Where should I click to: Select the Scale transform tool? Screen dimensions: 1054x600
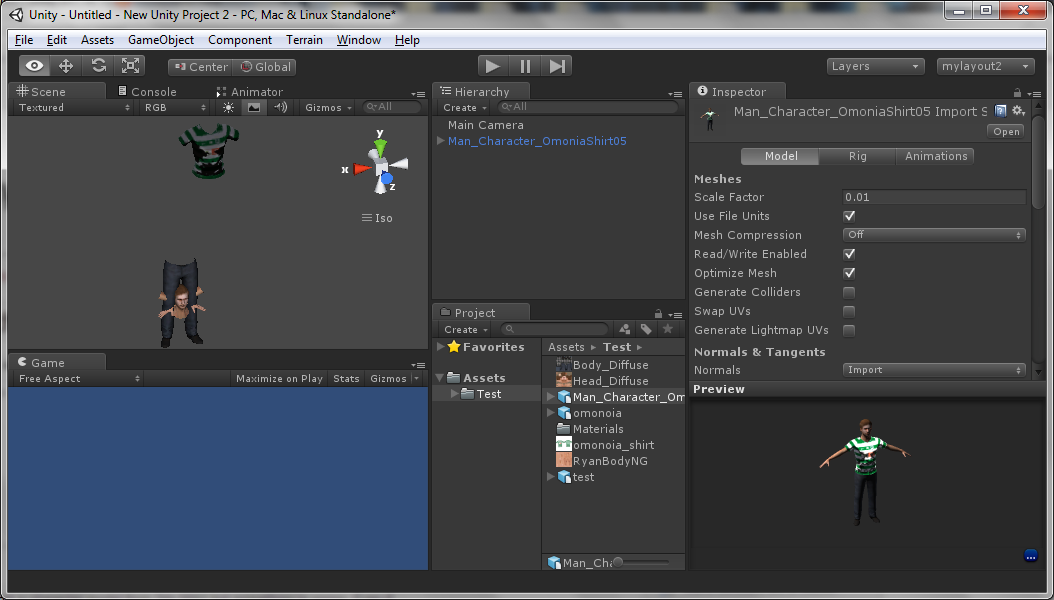pyautogui.click(x=130, y=66)
